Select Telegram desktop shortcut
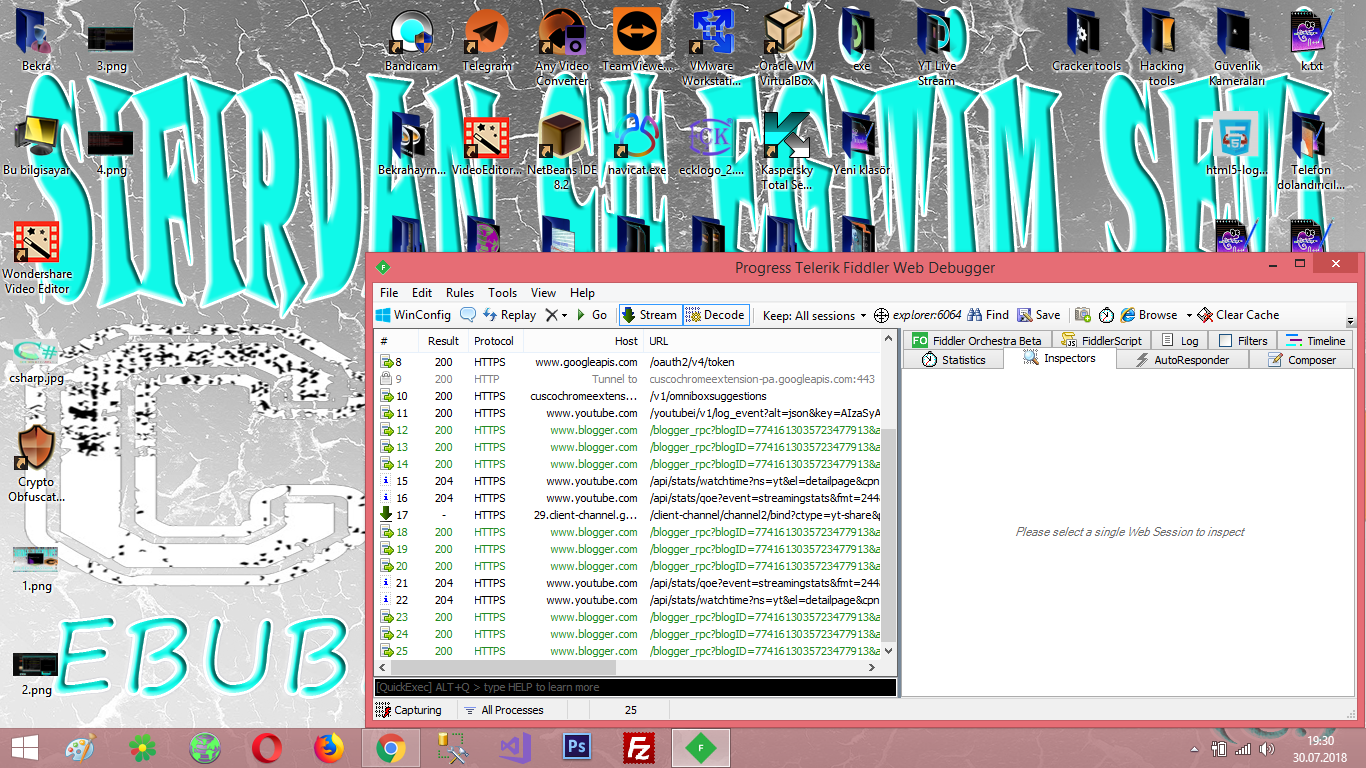The height and width of the screenshot is (768, 1366). click(x=487, y=41)
